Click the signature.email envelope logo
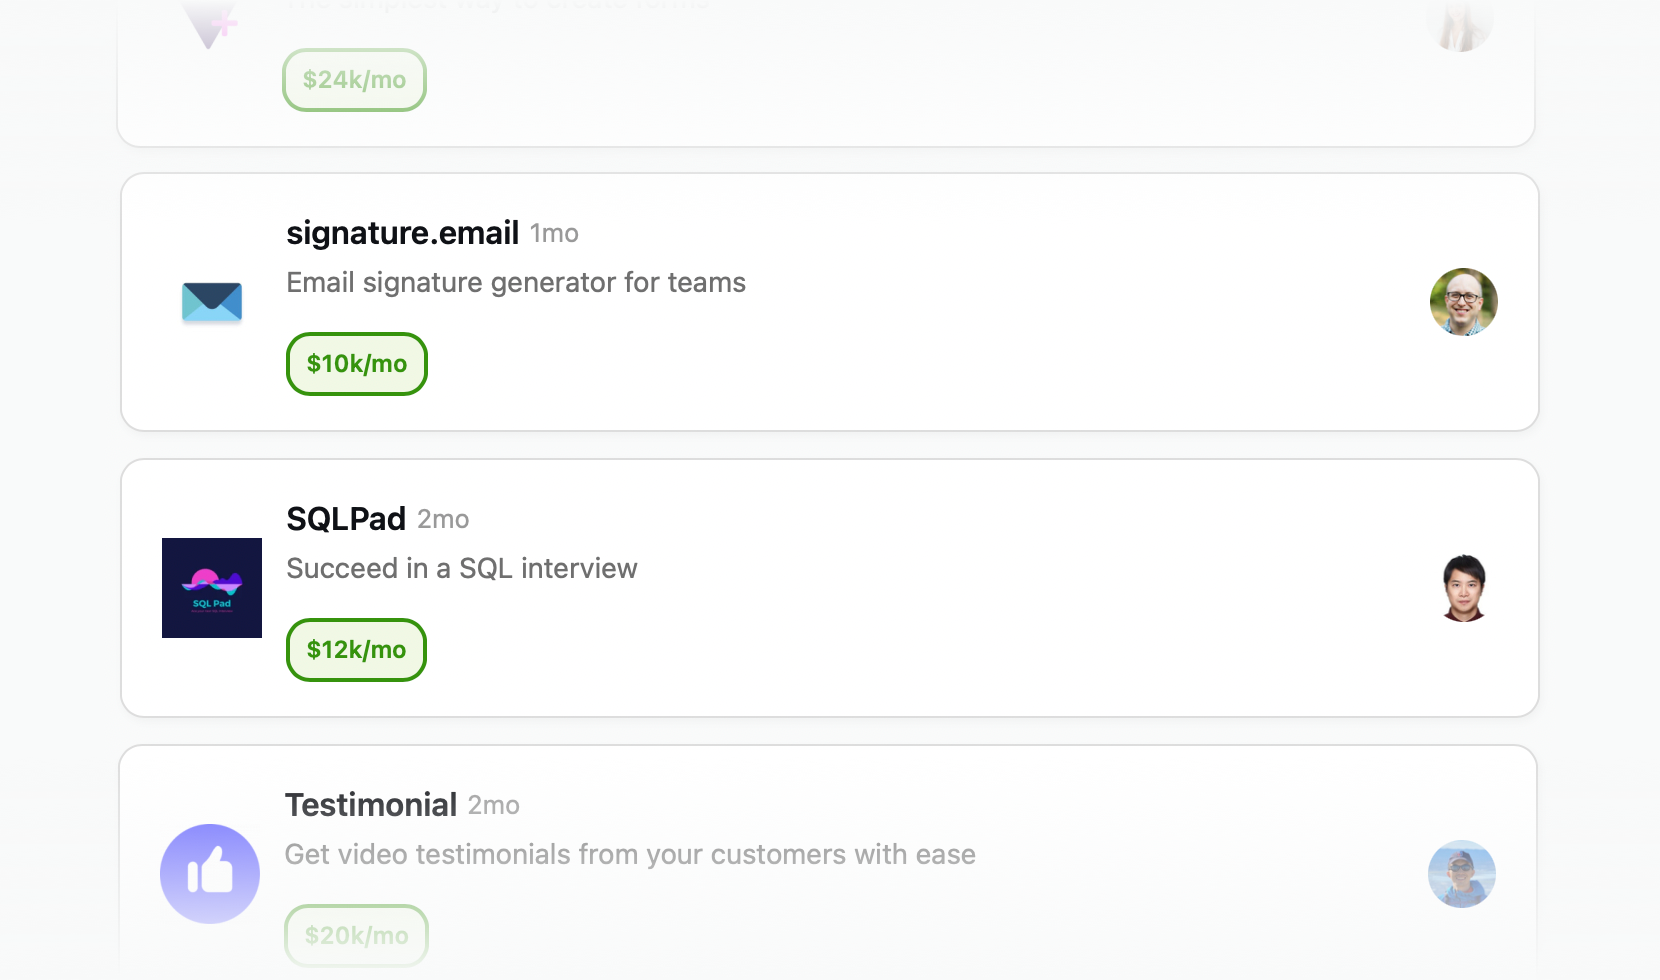Image resolution: width=1660 pixels, height=980 pixels. click(212, 302)
